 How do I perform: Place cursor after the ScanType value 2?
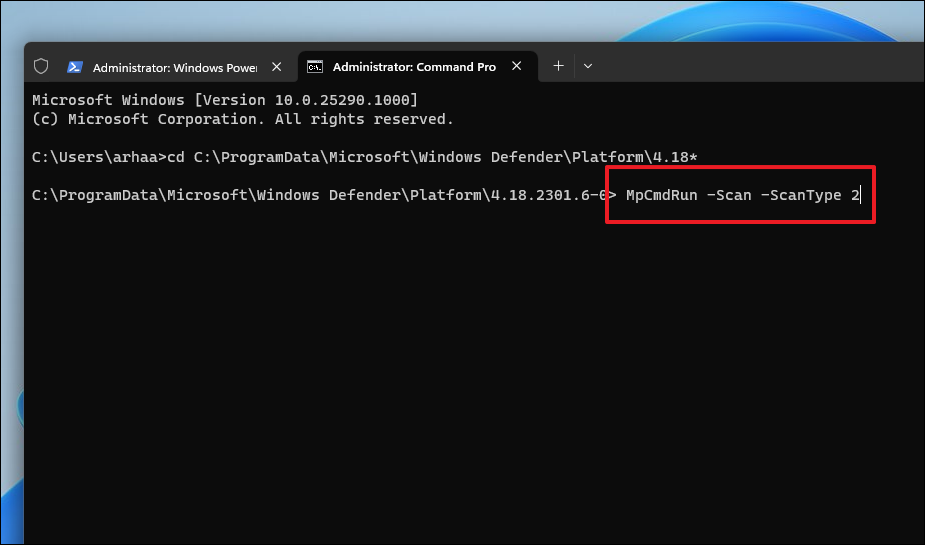861,195
